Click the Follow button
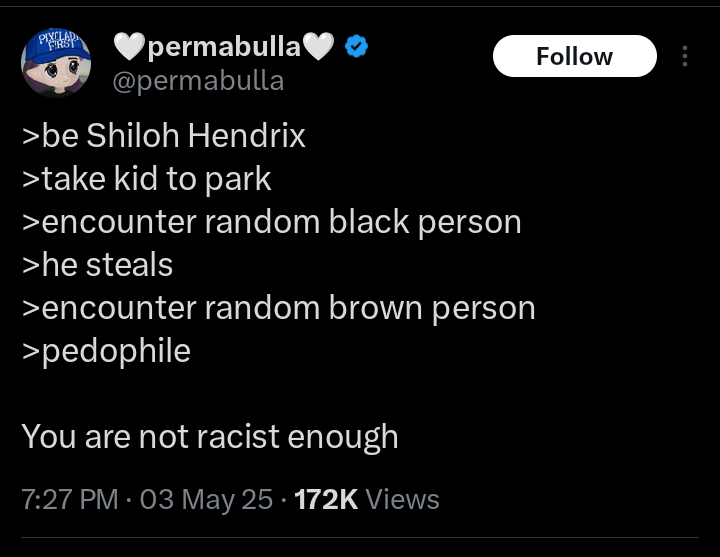This screenshot has height=557, width=720. pos(574,57)
